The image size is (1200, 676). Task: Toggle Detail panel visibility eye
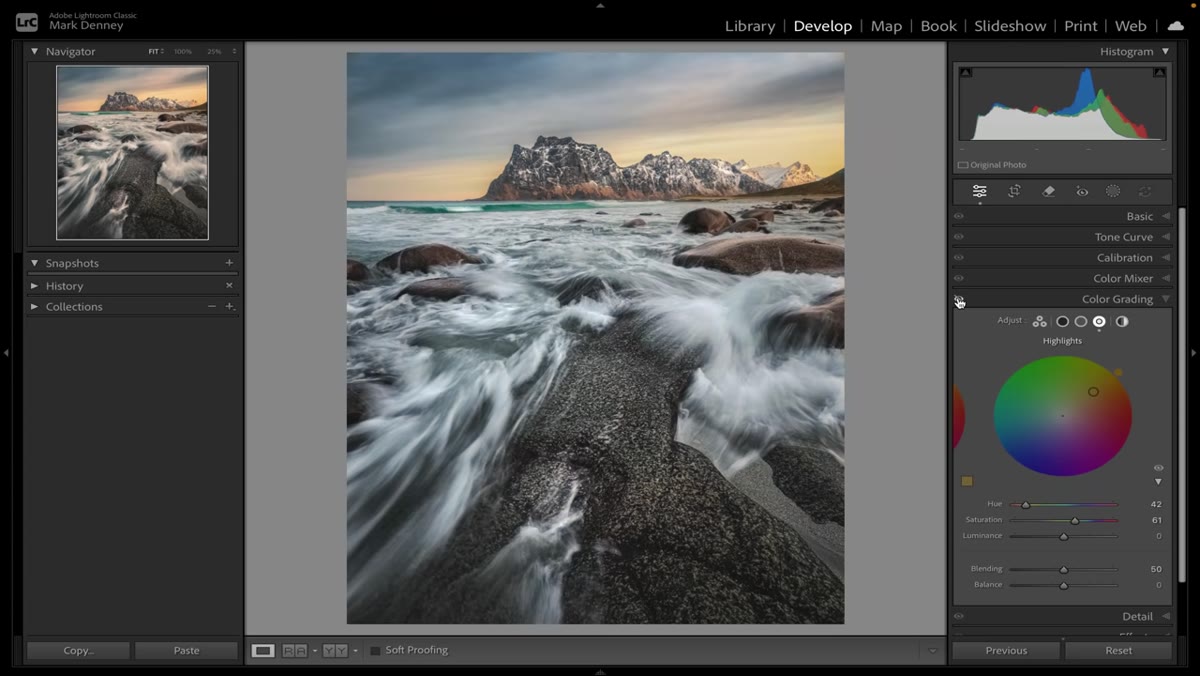point(958,616)
